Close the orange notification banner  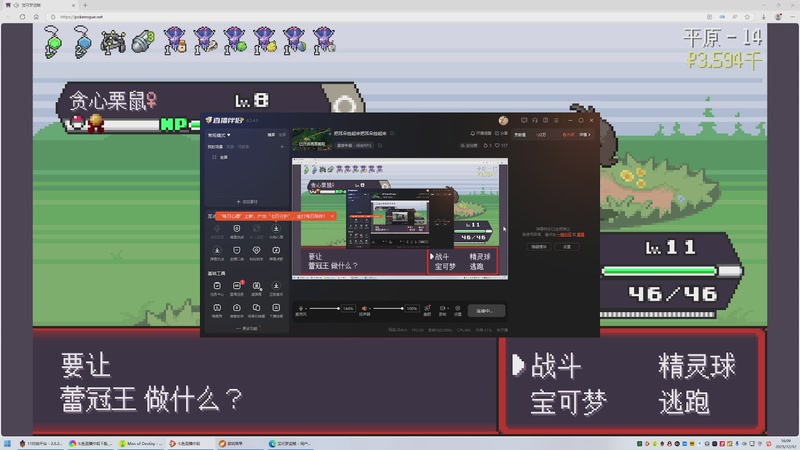pyautogui.click(x=332, y=216)
